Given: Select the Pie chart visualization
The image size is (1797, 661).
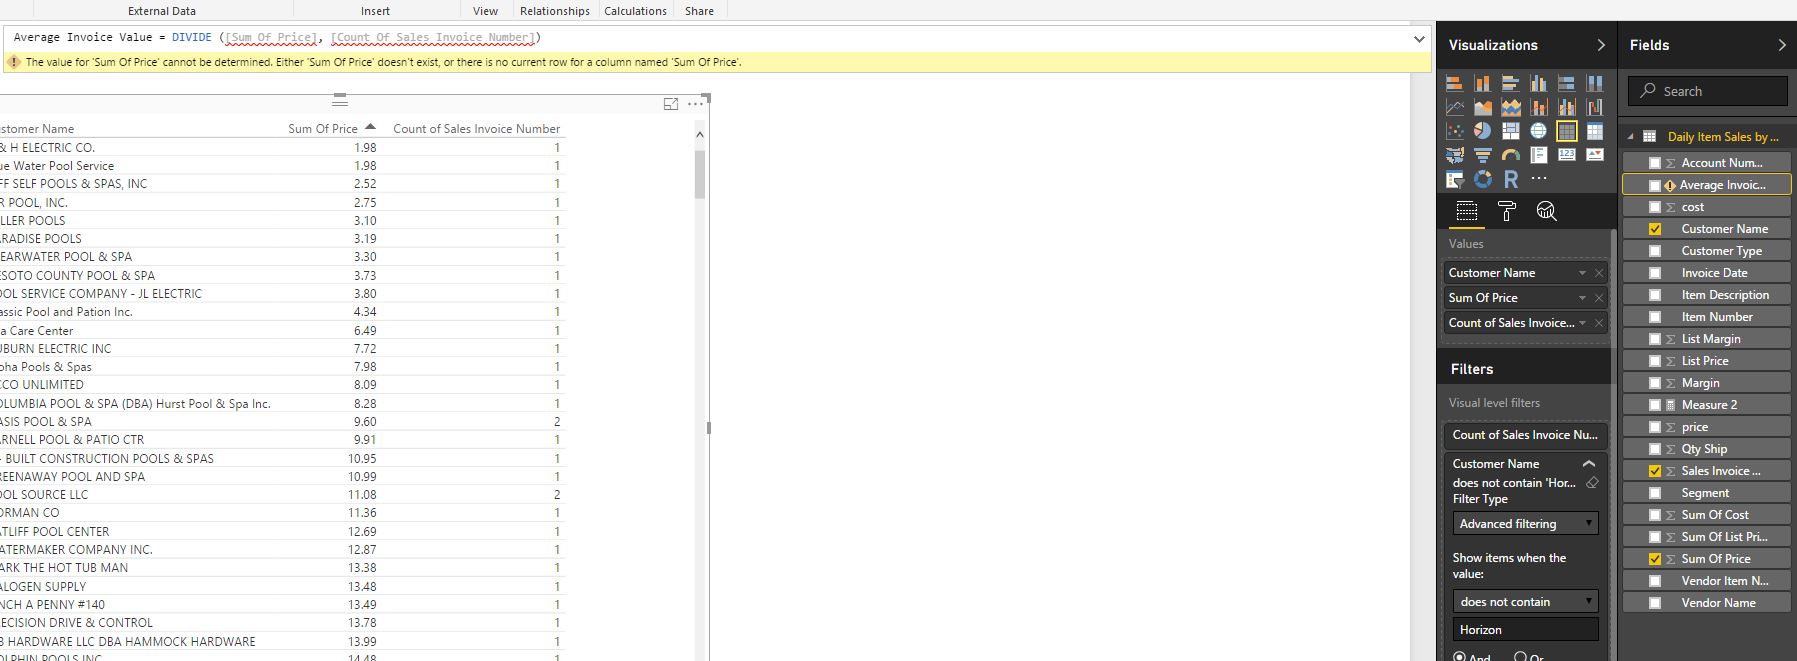Looking at the screenshot, I should coord(1482,131).
